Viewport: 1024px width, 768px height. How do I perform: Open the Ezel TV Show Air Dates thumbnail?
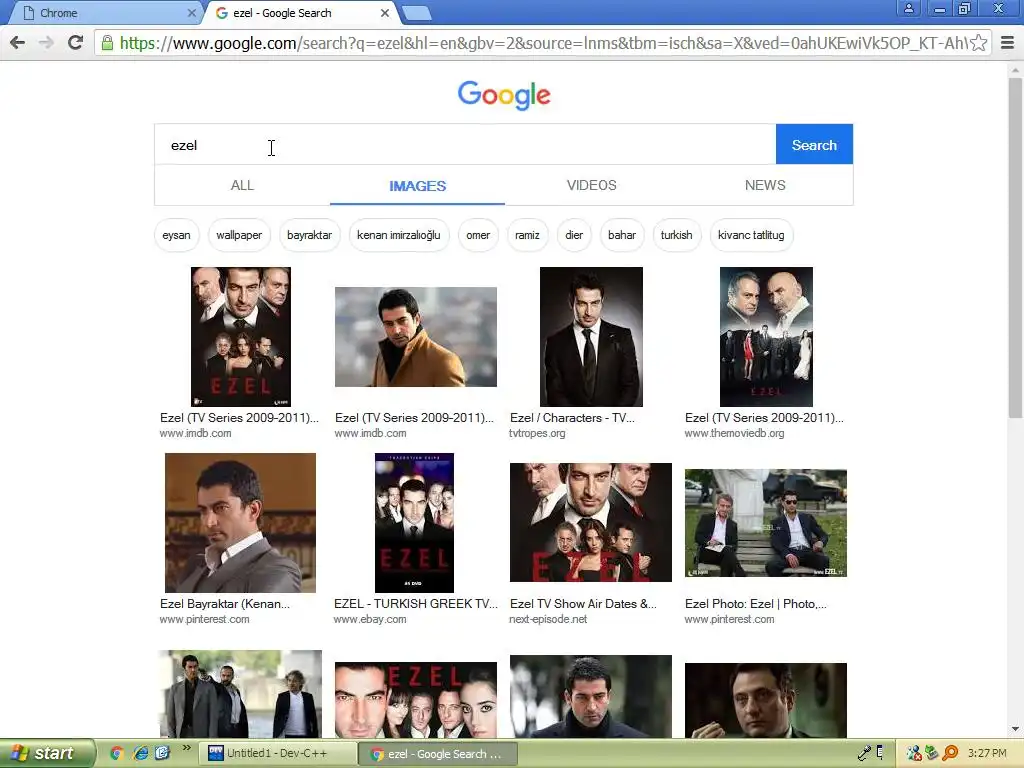[x=591, y=522]
